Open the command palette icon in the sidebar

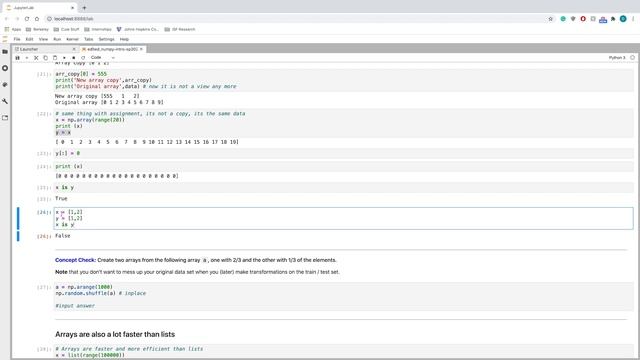coord(5,84)
